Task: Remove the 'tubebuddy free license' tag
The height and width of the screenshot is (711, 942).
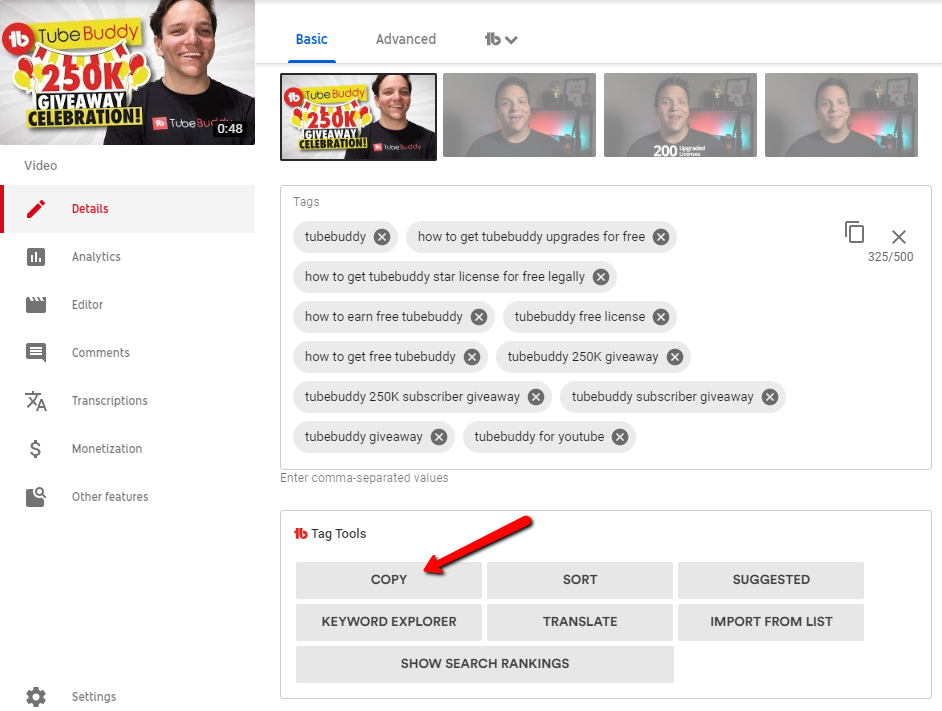Action: pyautogui.click(x=661, y=317)
